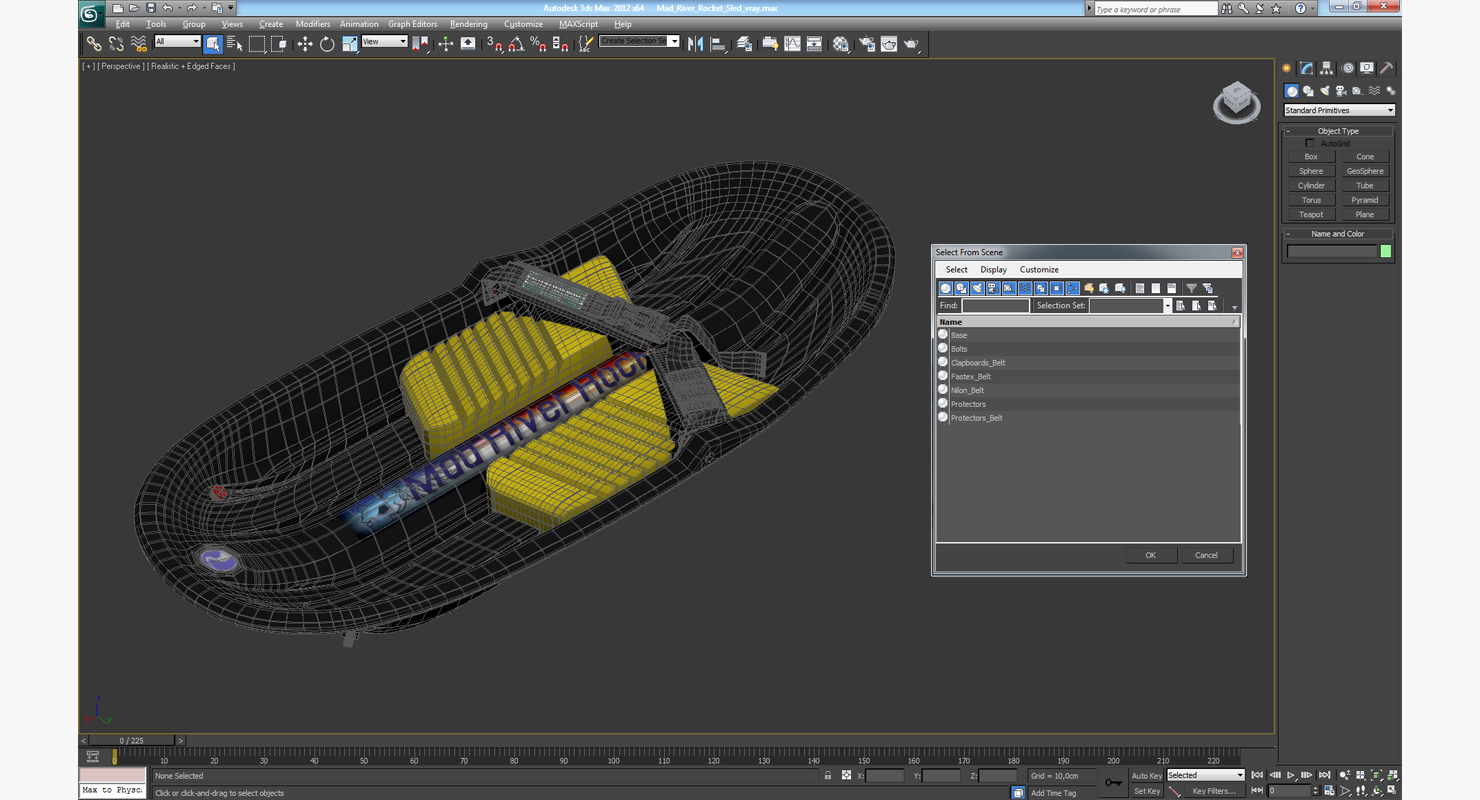Choose the Select and Move tool
Image resolution: width=1480 pixels, height=800 pixels.
click(x=305, y=44)
